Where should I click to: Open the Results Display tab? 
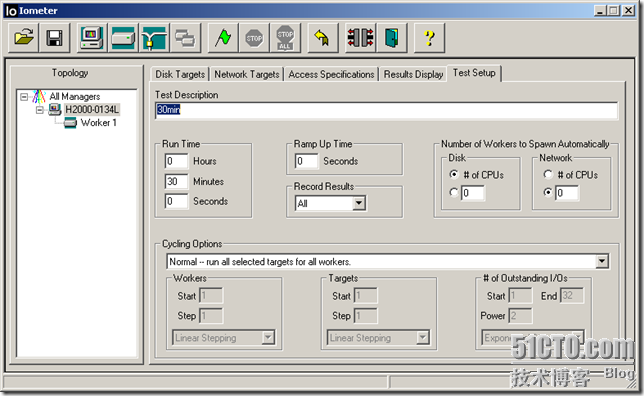pyautogui.click(x=413, y=74)
